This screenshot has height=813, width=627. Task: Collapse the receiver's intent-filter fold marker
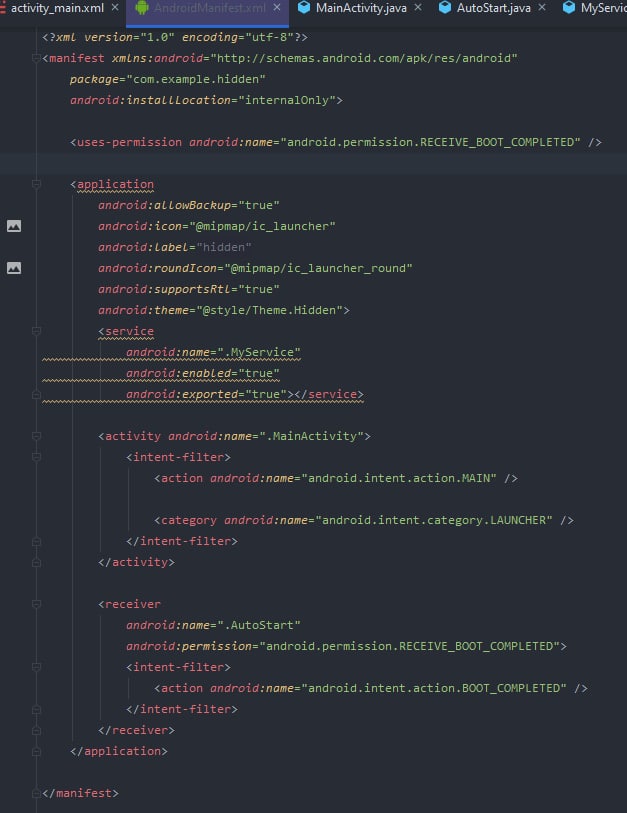pyautogui.click(x=36, y=667)
